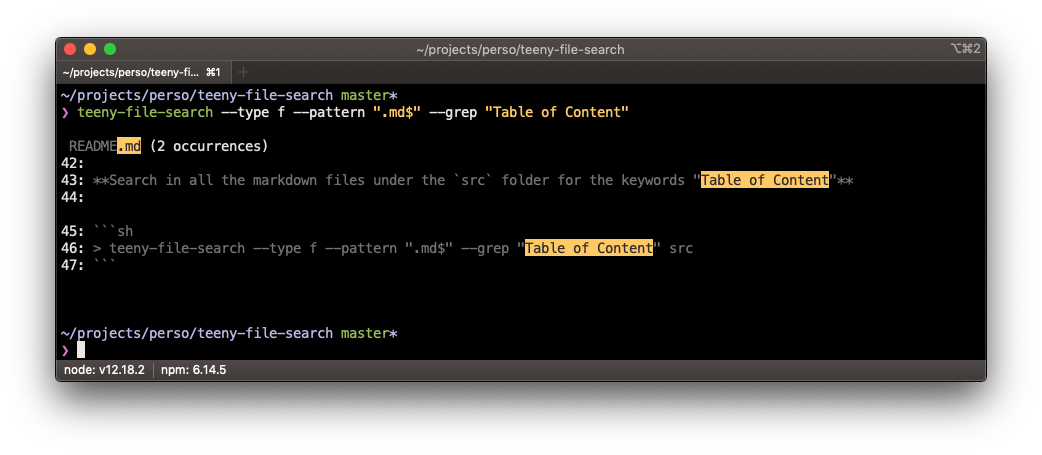Close the terminal window with red button

pyautogui.click(x=70, y=49)
